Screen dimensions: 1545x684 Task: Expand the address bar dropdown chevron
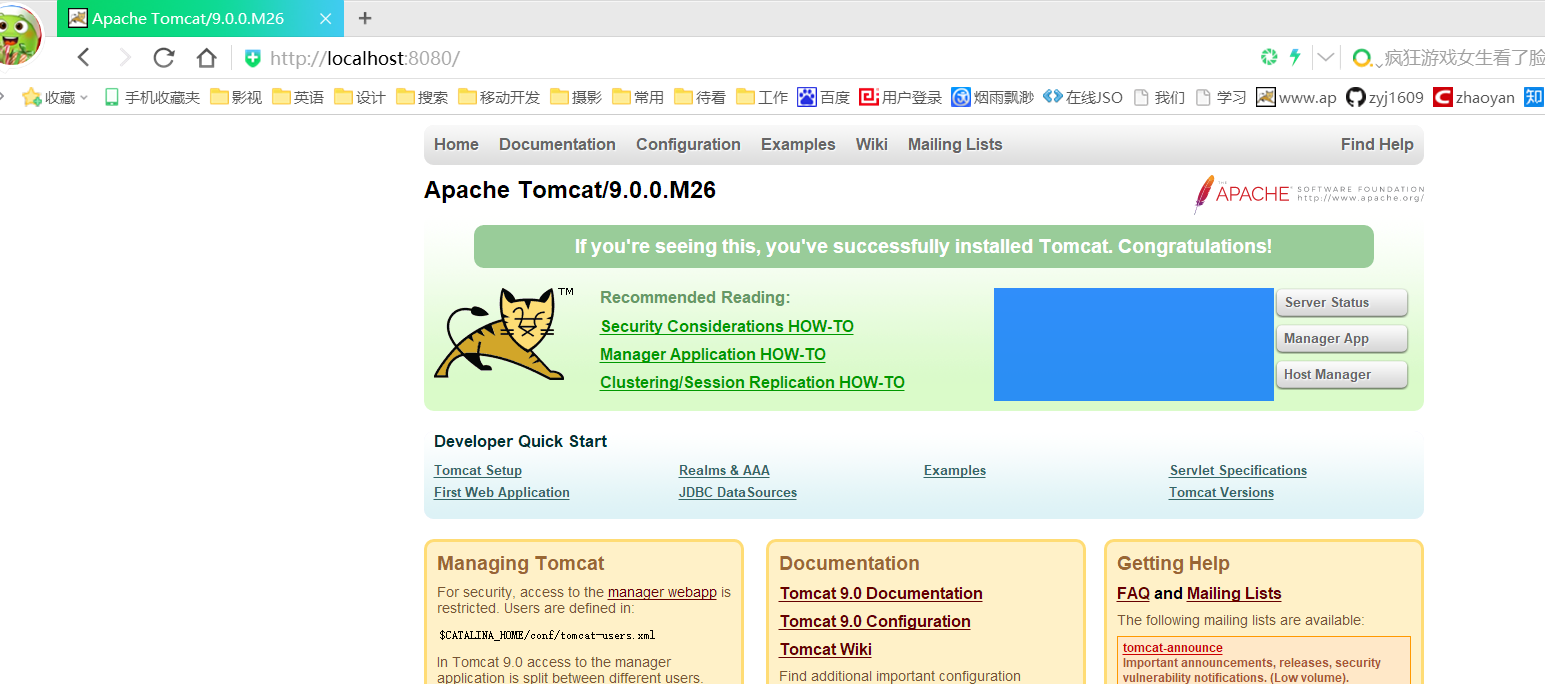(1326, 57)
